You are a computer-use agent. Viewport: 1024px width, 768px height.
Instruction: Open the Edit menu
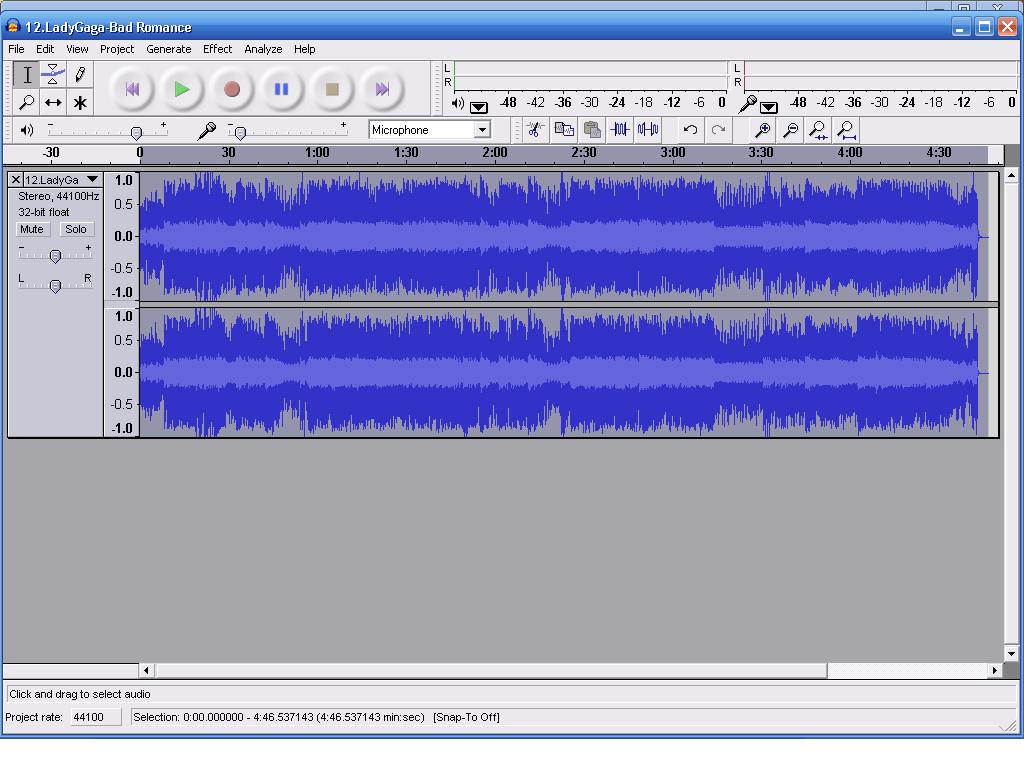[x=45, y=49]
